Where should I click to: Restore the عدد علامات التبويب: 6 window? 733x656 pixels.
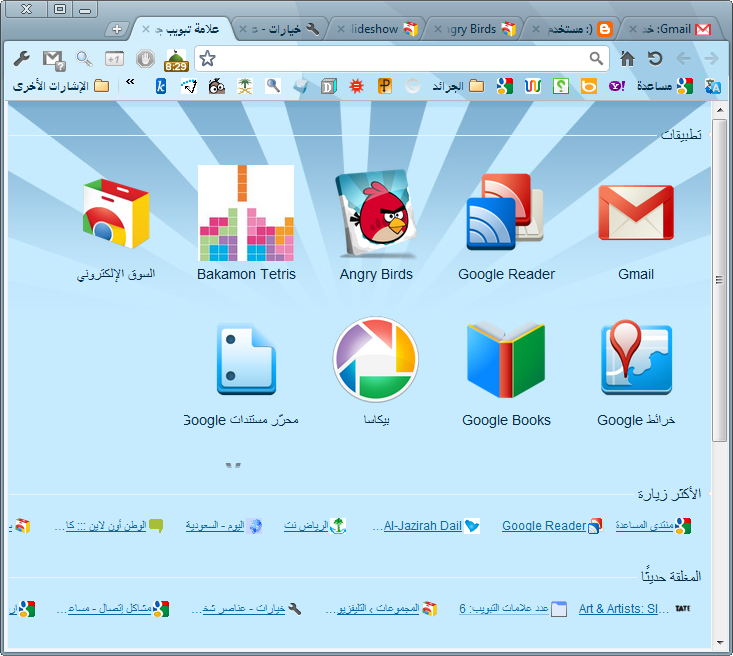point(513,609)
